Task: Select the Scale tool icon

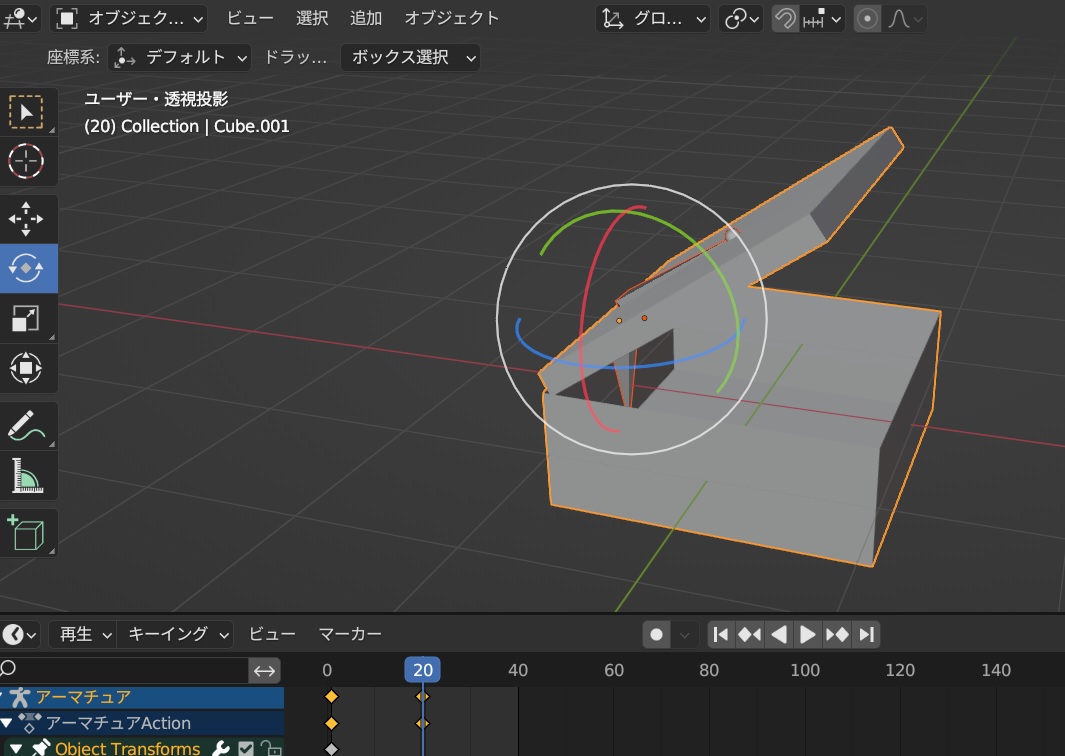Action: (x=26, y=318)
